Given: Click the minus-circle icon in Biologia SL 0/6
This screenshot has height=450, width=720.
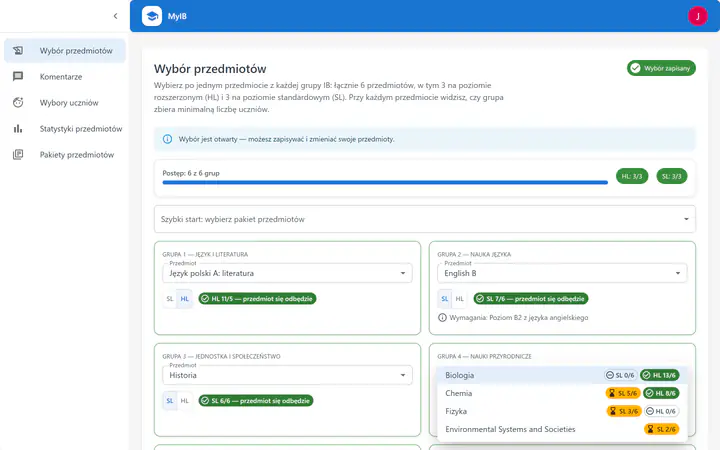Looking at the screenshot, I should pos(610,375).
